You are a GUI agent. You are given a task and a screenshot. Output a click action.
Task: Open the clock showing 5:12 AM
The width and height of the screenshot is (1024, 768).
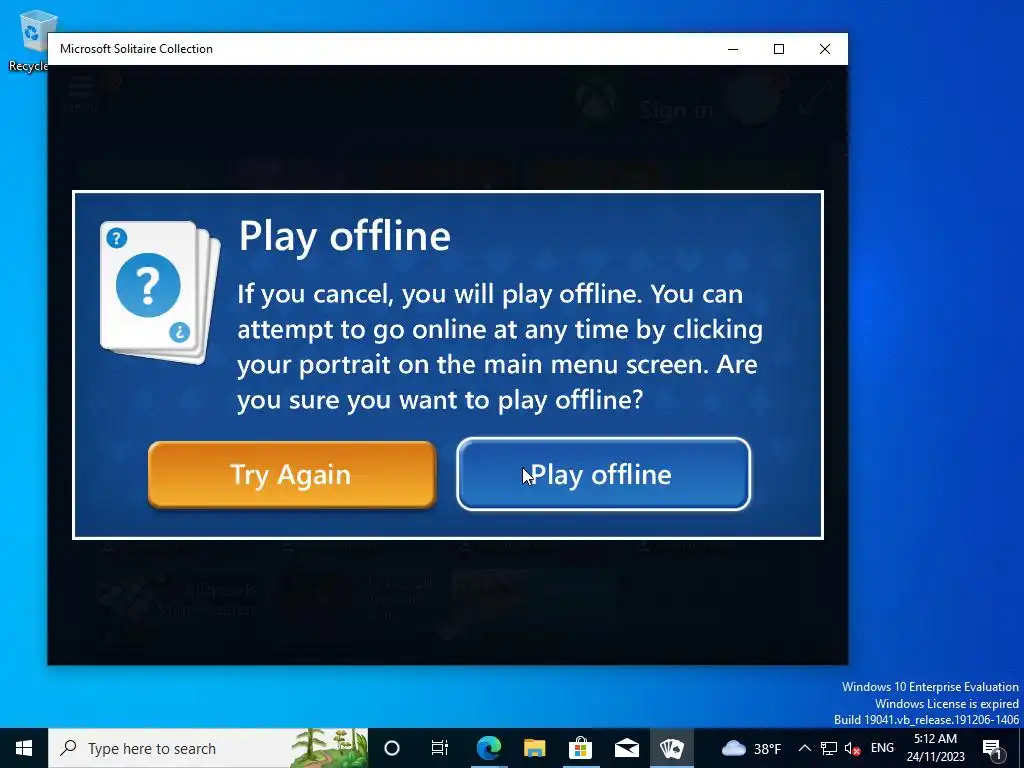pyautogui.click(x=935, y=748)
